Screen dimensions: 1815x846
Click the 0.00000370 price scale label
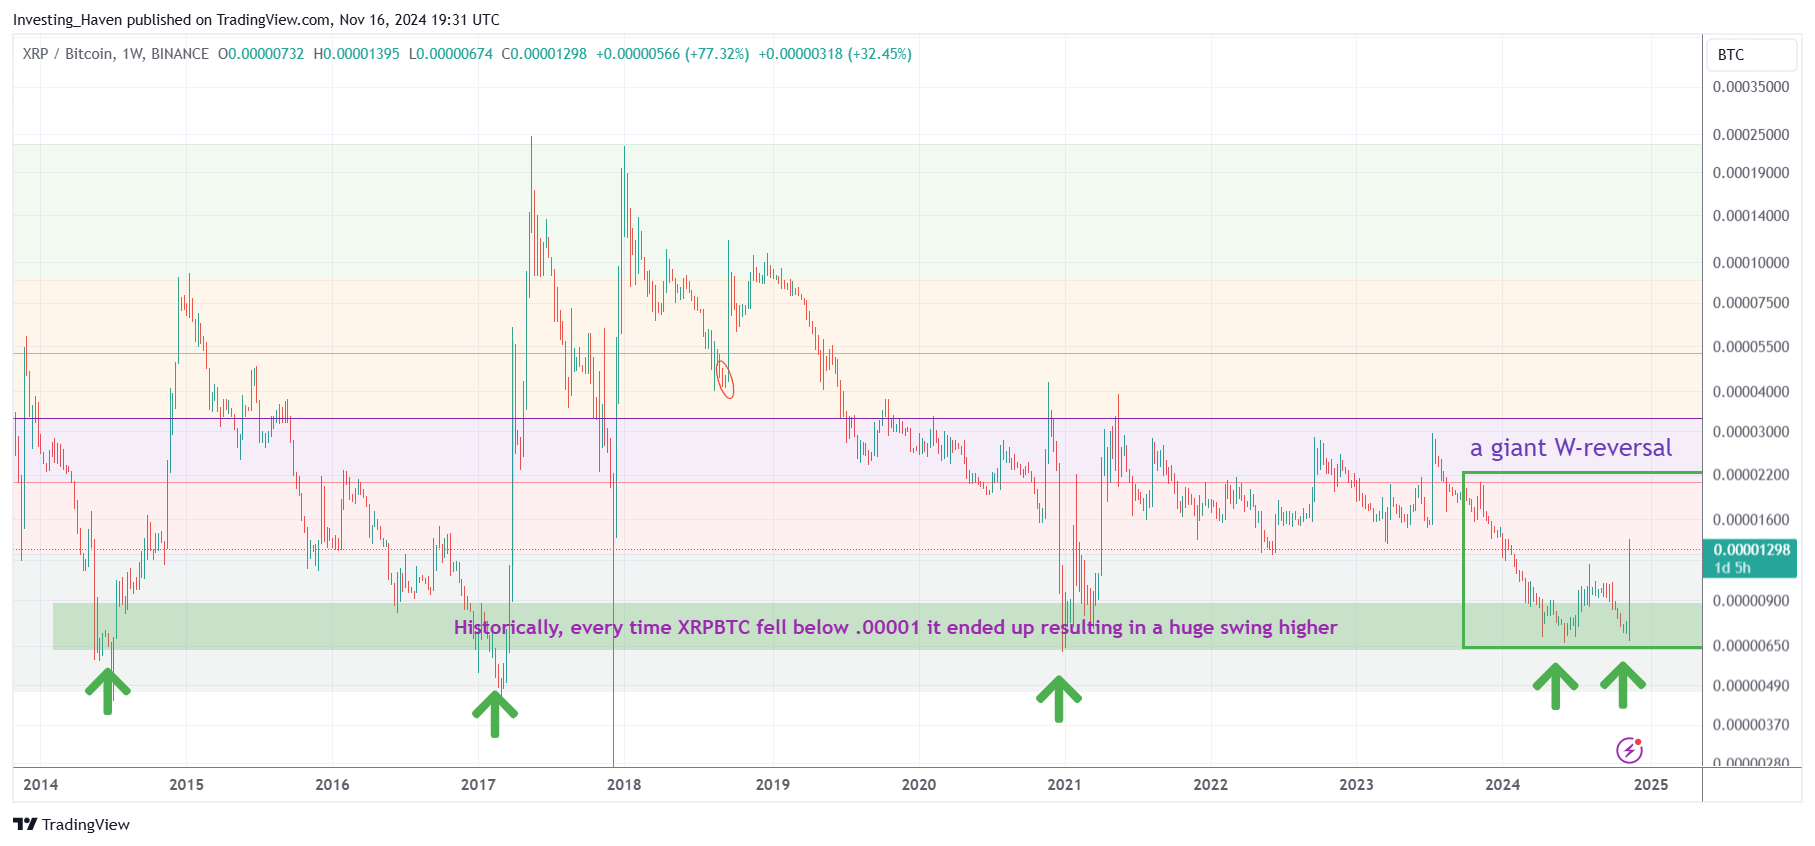1751,725
